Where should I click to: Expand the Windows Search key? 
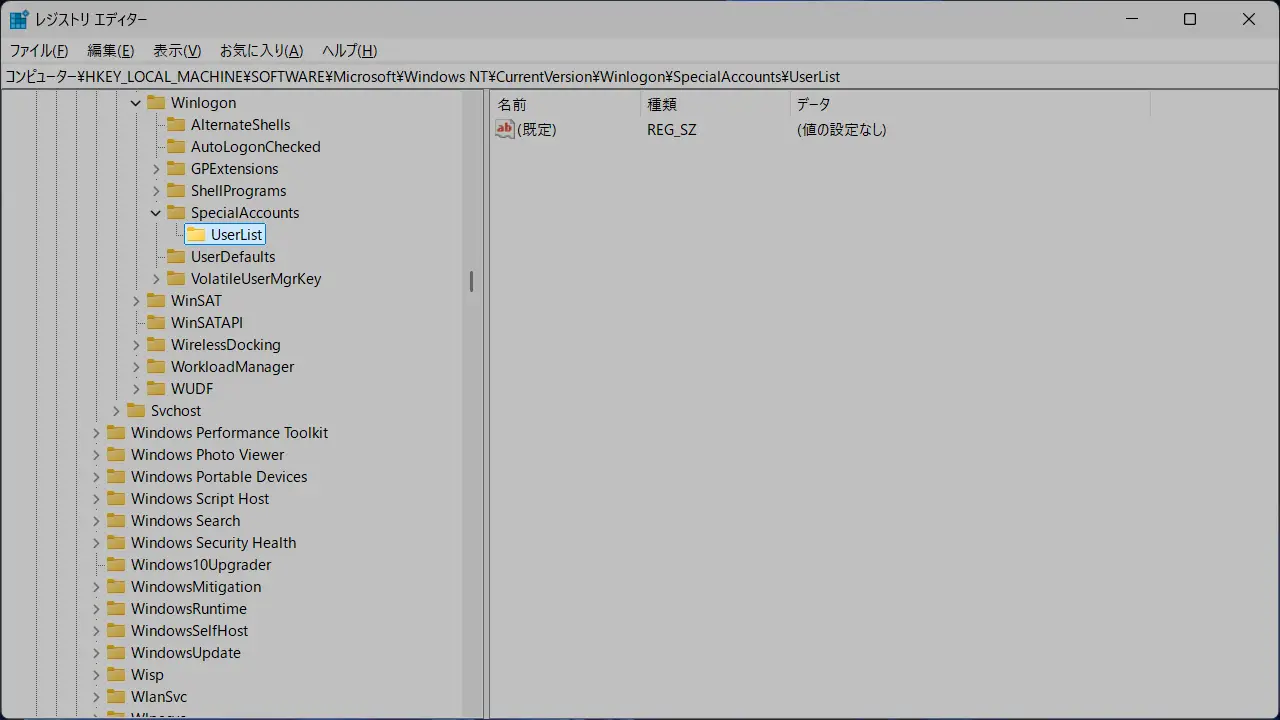pos(96,521)
